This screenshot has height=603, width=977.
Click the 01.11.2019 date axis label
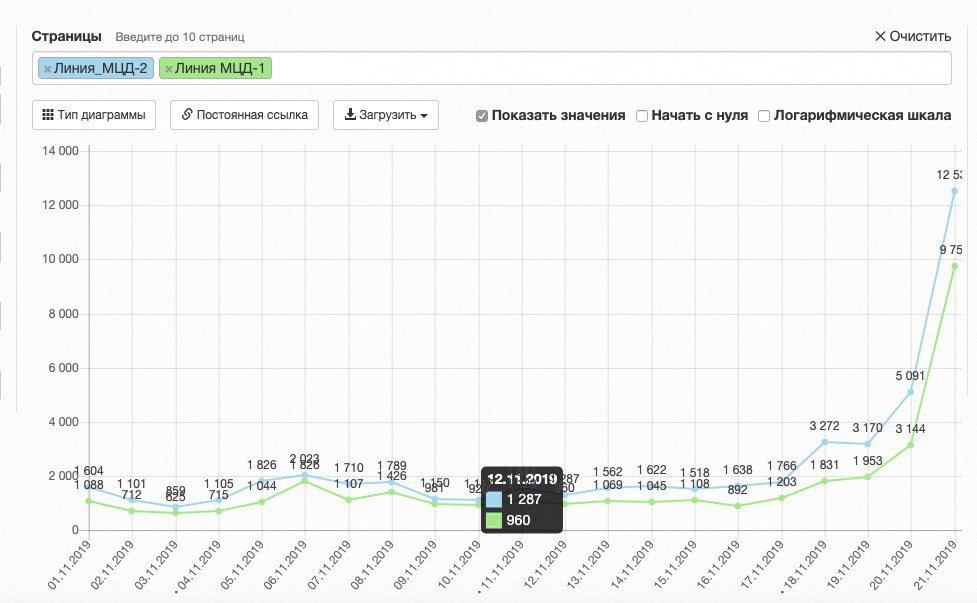click(x=70, y=565)
